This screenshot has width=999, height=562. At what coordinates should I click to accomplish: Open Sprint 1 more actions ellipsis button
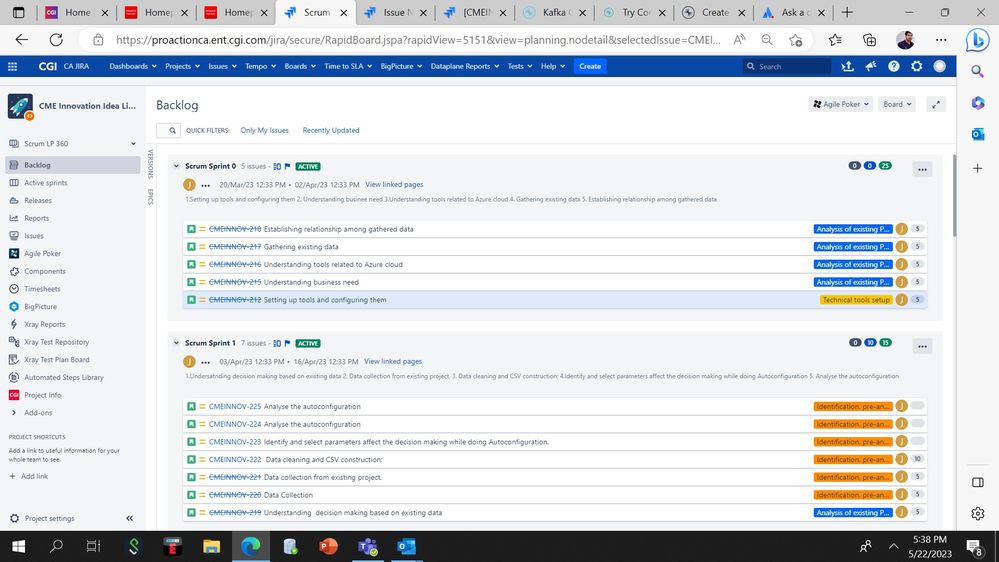point(922,347)
